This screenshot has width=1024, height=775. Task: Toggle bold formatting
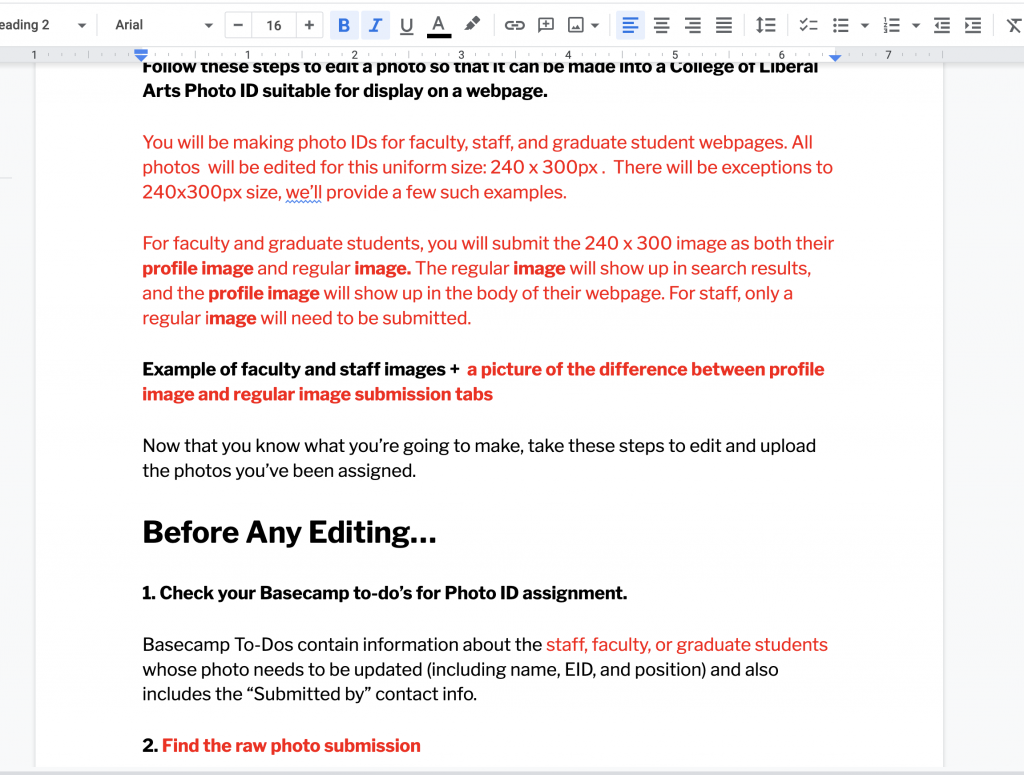pos(344,25)
